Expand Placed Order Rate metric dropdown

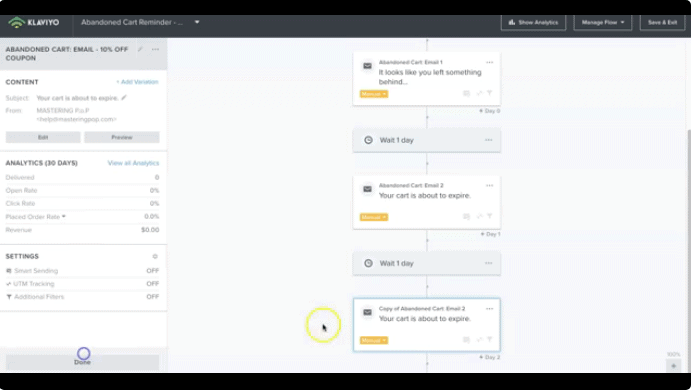pyautogui.click(x=64, y=217)
